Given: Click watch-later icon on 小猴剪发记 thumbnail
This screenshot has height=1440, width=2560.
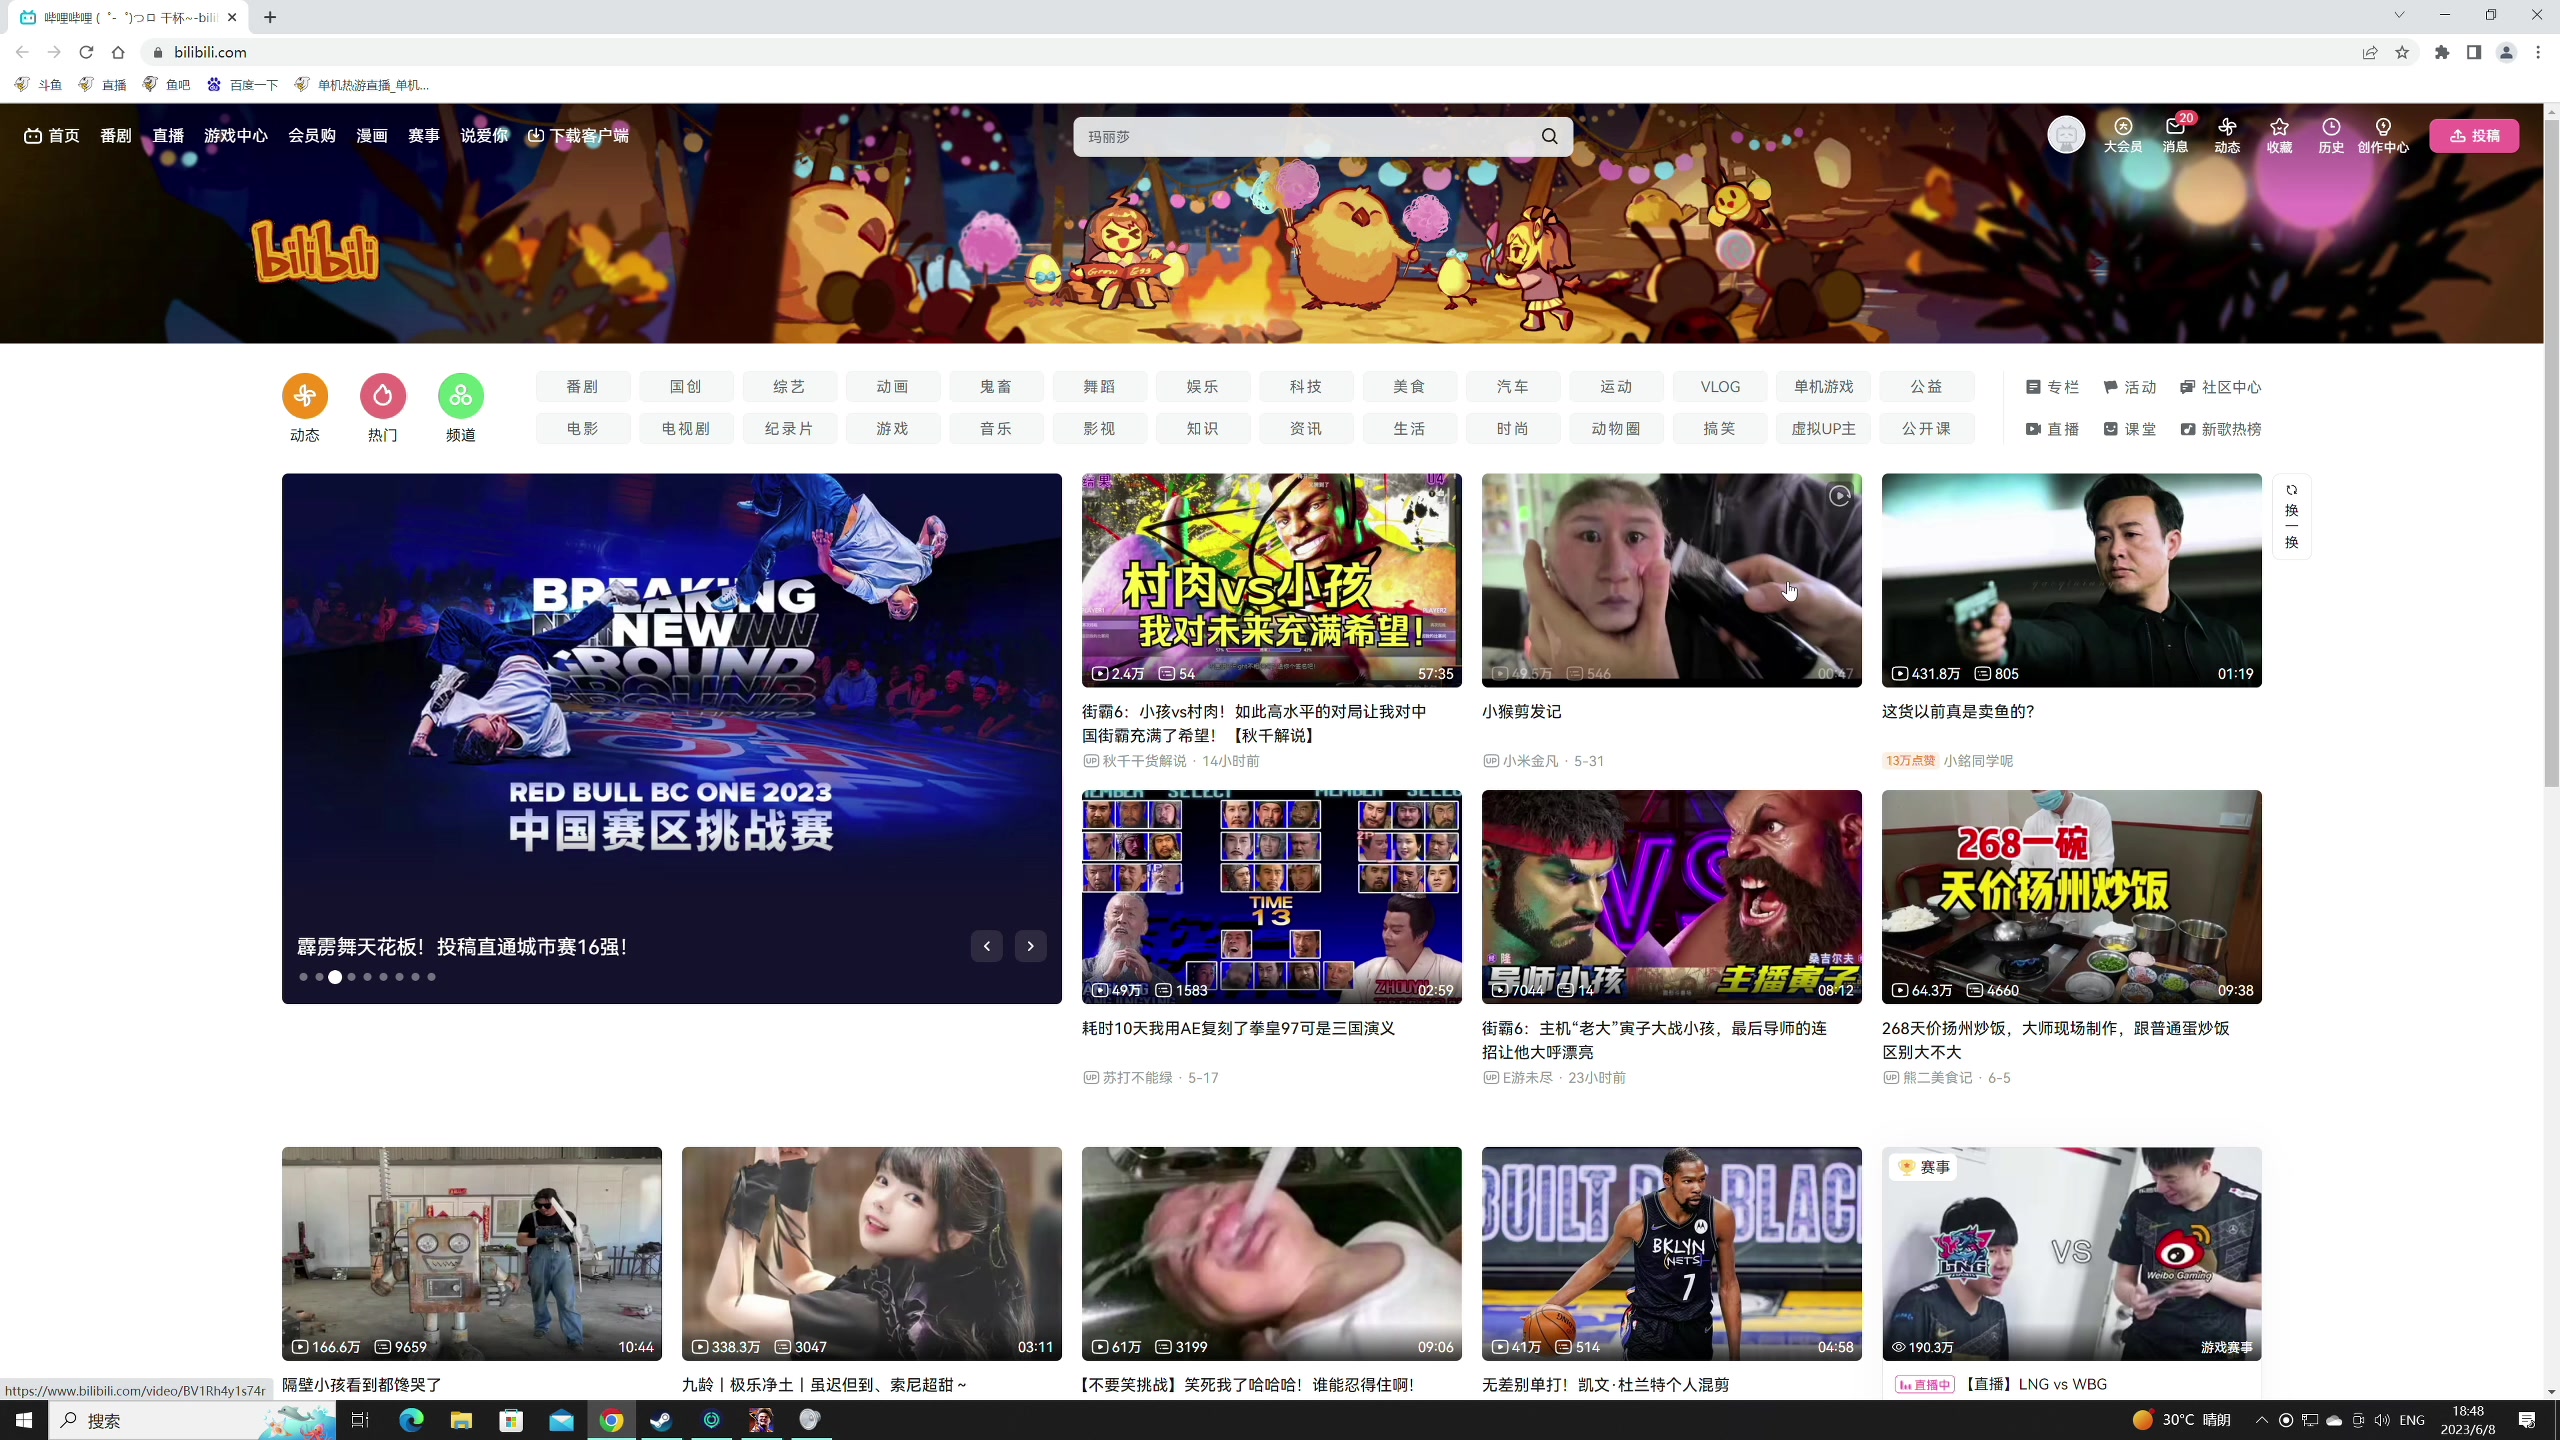Looking at the screenshot, I should pyautogui.click(x=1839, y=496).
